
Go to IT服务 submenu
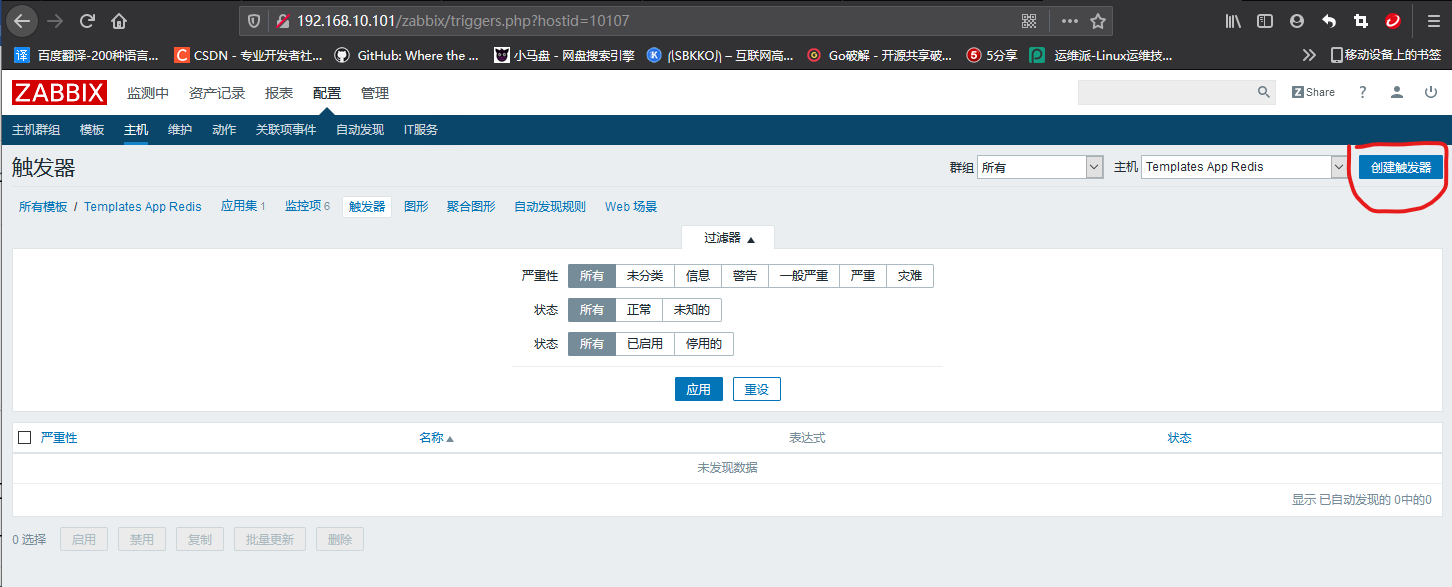(x=421, y=130)
